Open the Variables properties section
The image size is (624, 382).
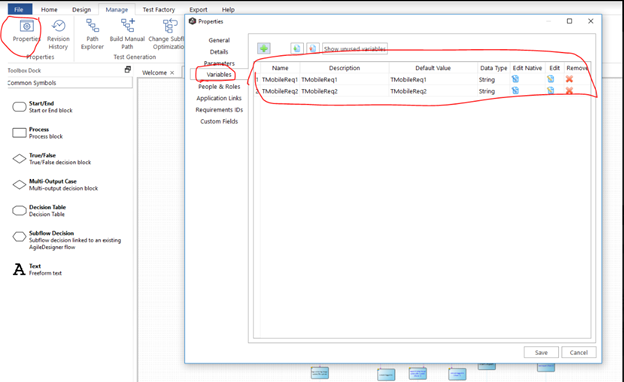pyautogui.click(x=219, y=74)
